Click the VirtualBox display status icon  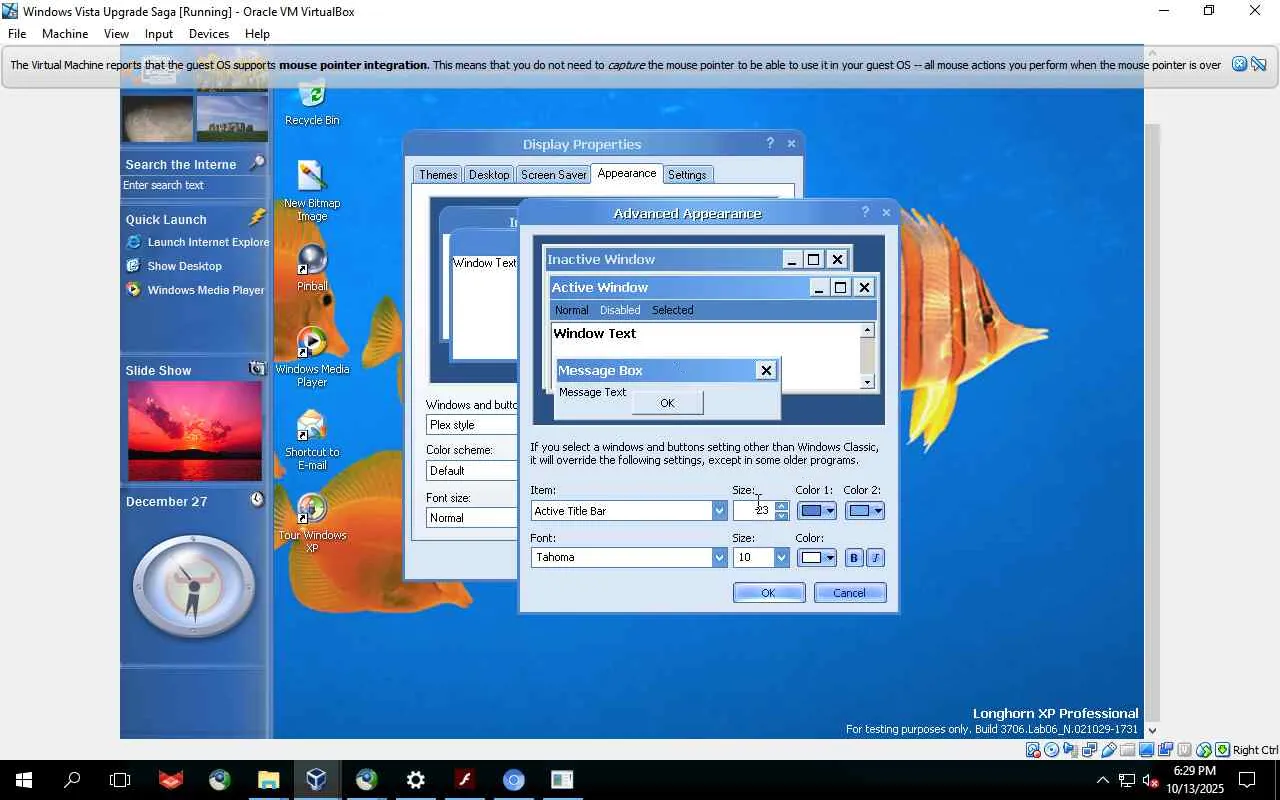[x=1147, y=750]
